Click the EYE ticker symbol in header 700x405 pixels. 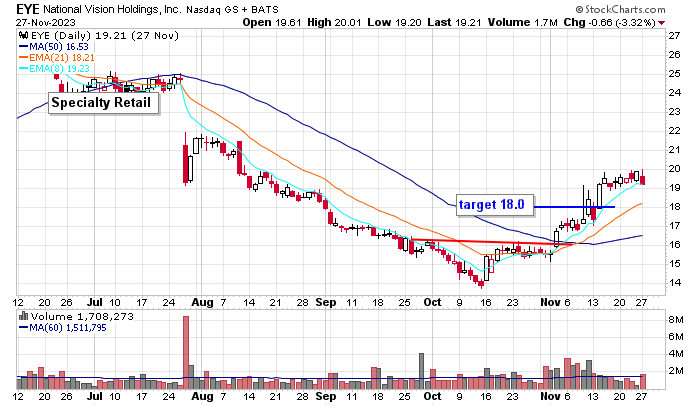click(28, 9)
